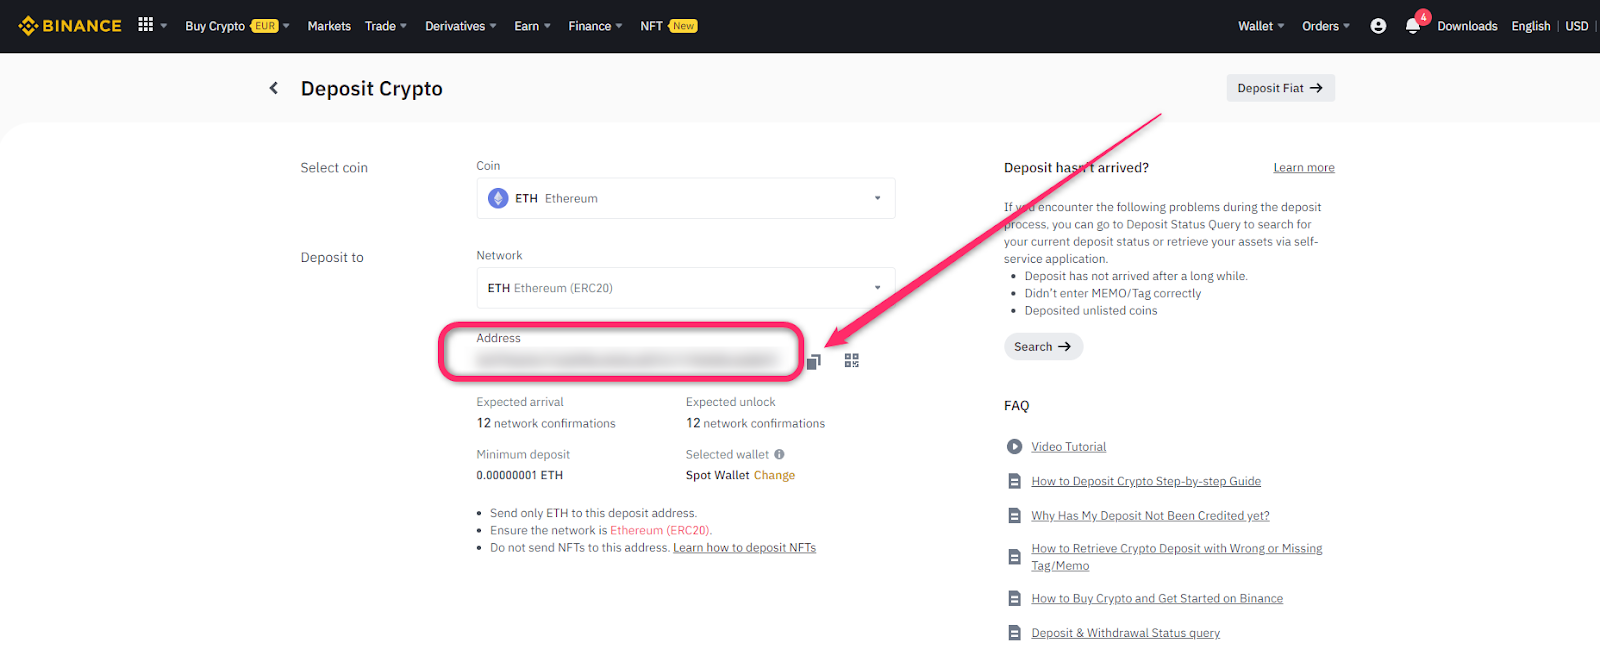Expand the Orders dropdown
This screenshot has height=668, width=1600.
pos(1326,26)
